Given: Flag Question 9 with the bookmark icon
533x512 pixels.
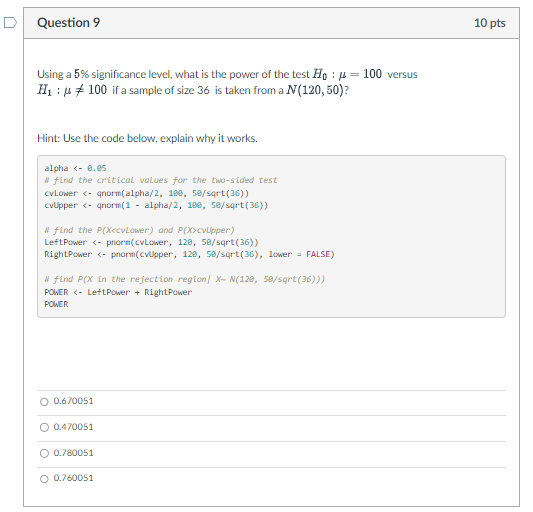Looking at the screenshot, I should click(x=10, y=23).
